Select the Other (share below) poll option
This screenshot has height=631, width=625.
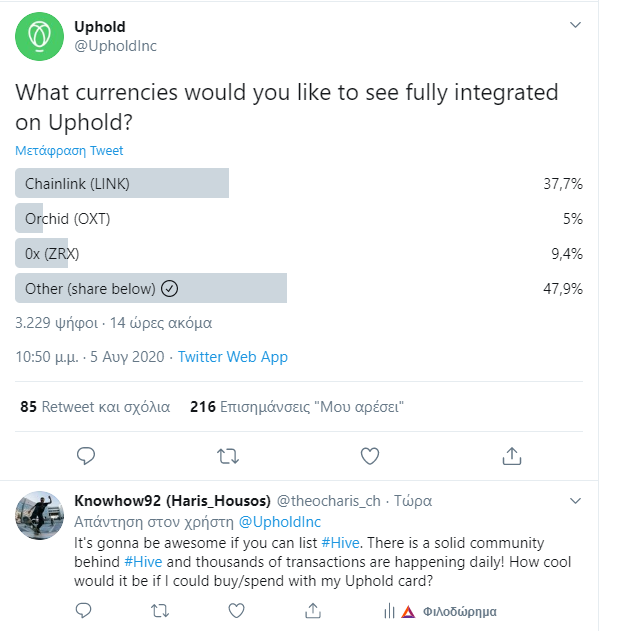point(299,288)
